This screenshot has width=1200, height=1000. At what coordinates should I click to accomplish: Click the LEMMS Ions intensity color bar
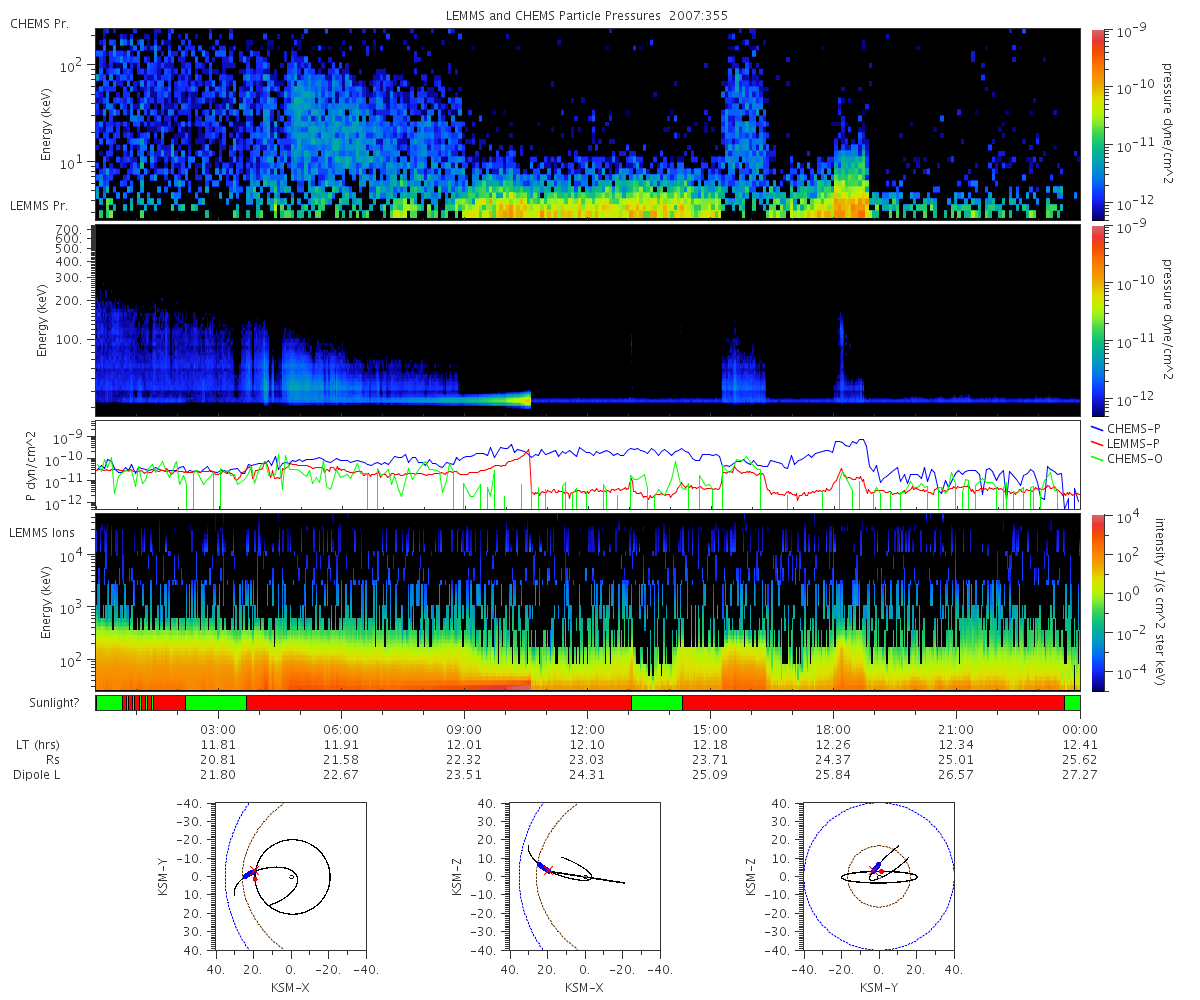click(x=1098, y=602)
